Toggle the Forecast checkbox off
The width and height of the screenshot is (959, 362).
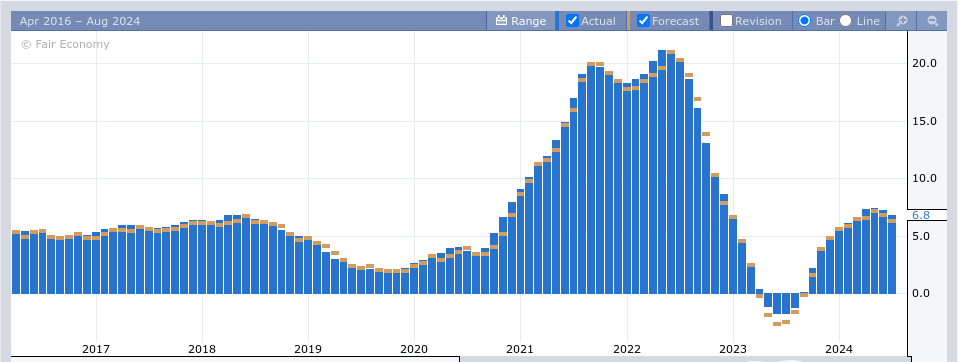click(x=643, y=21)
